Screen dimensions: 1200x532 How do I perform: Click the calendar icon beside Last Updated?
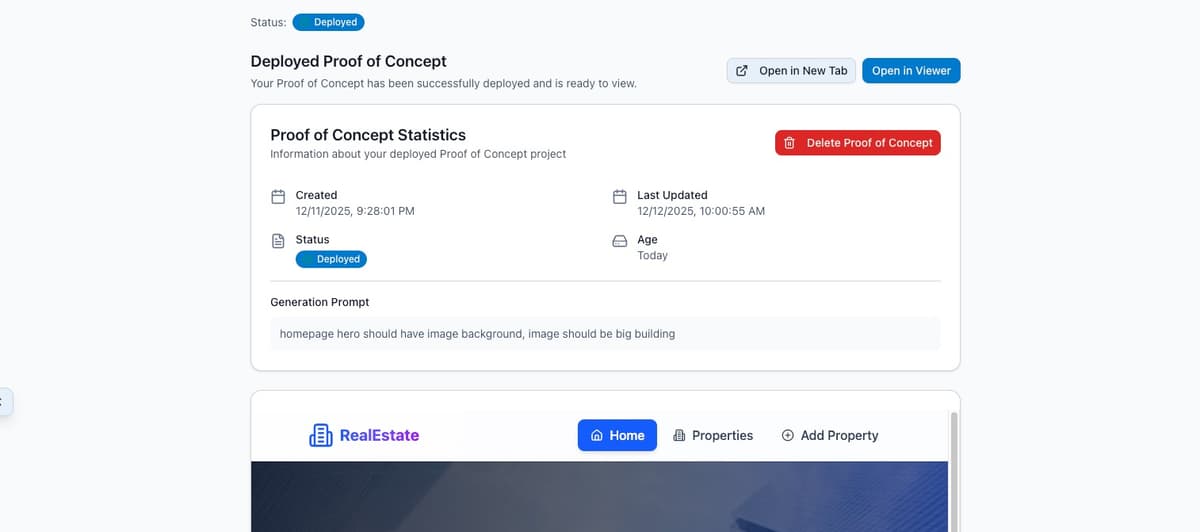(620, 196)
